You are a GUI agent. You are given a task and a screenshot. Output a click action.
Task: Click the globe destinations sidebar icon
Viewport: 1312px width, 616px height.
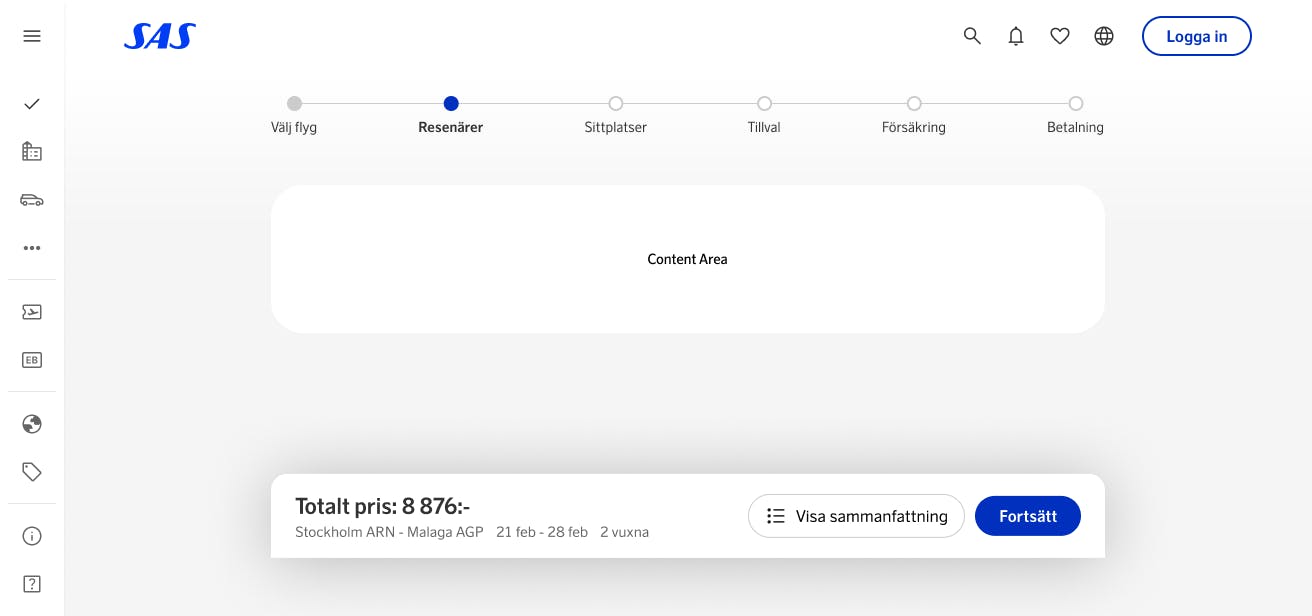32,424
